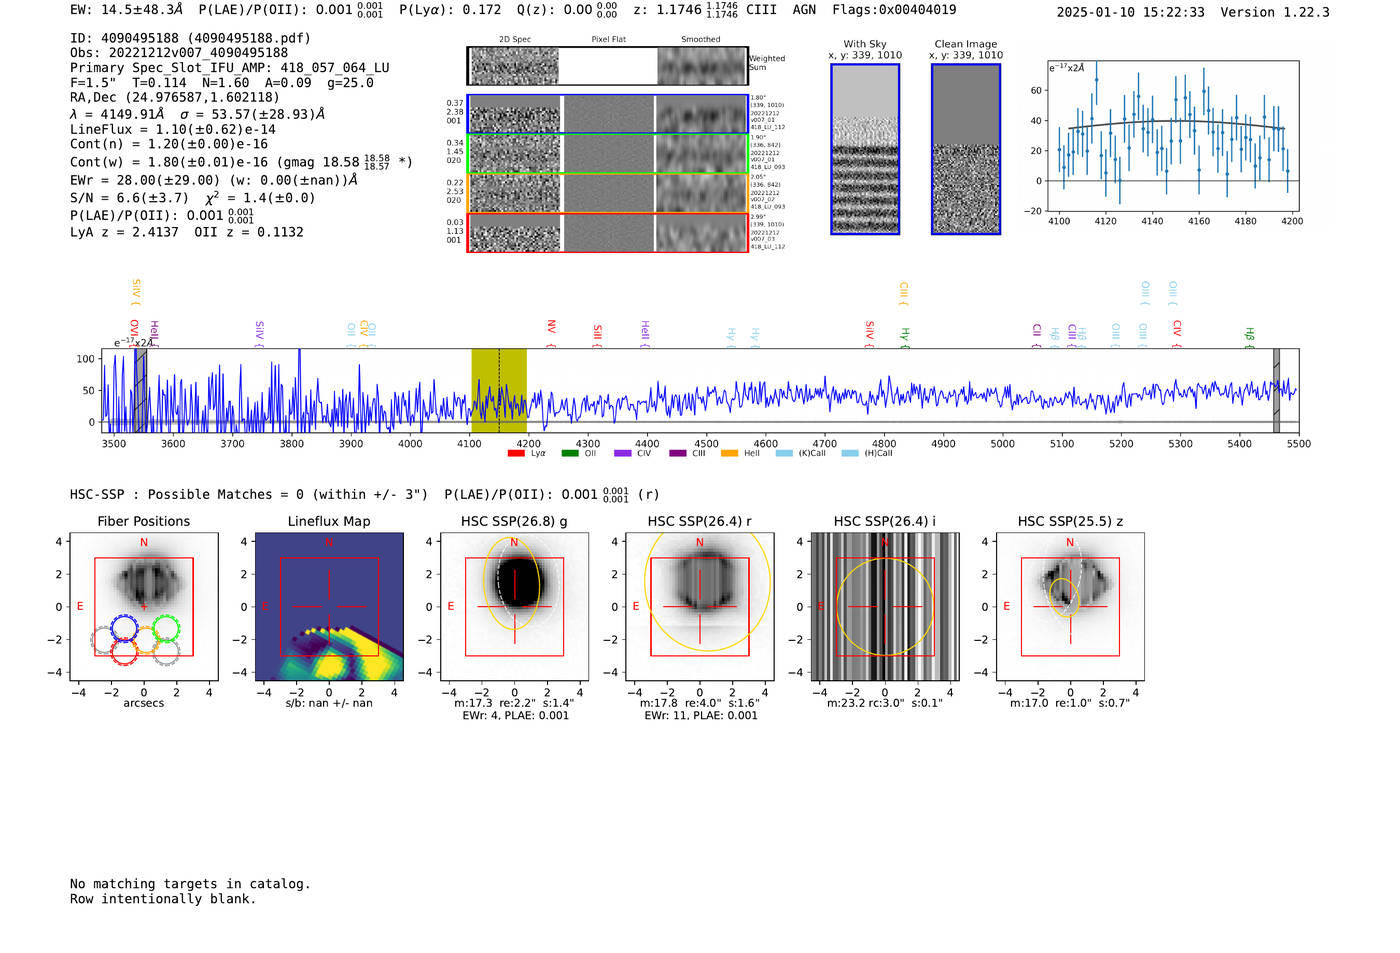Open the Lineflux Map panel
Screen dimensions: 1400x953
coord(329,607)
